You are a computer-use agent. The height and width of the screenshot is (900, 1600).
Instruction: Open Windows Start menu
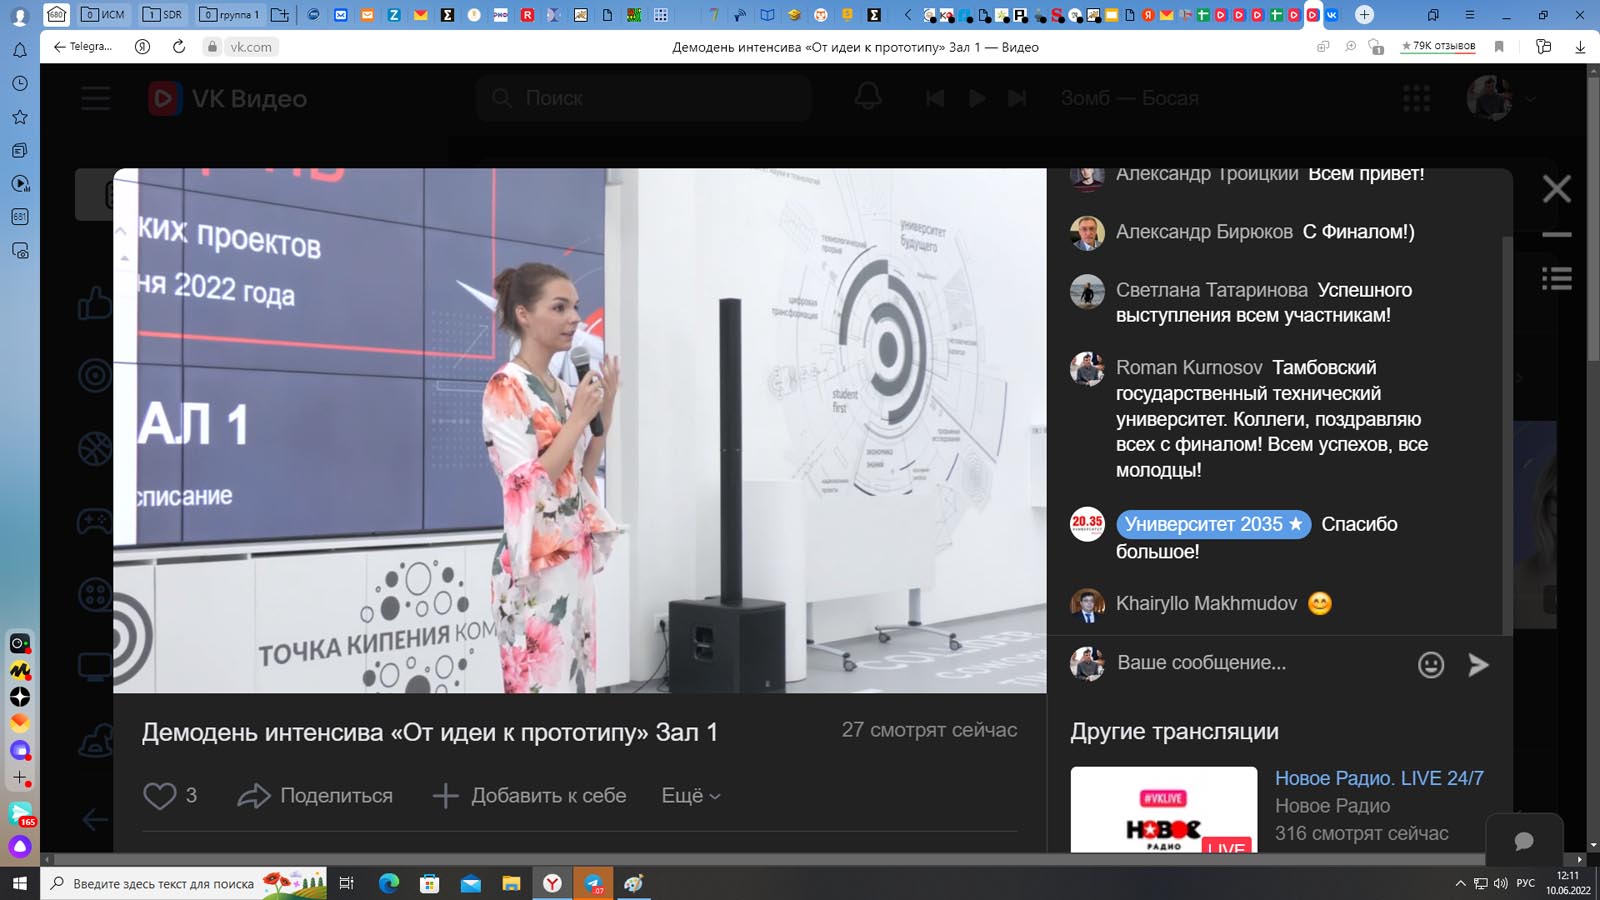pos(20,884)
